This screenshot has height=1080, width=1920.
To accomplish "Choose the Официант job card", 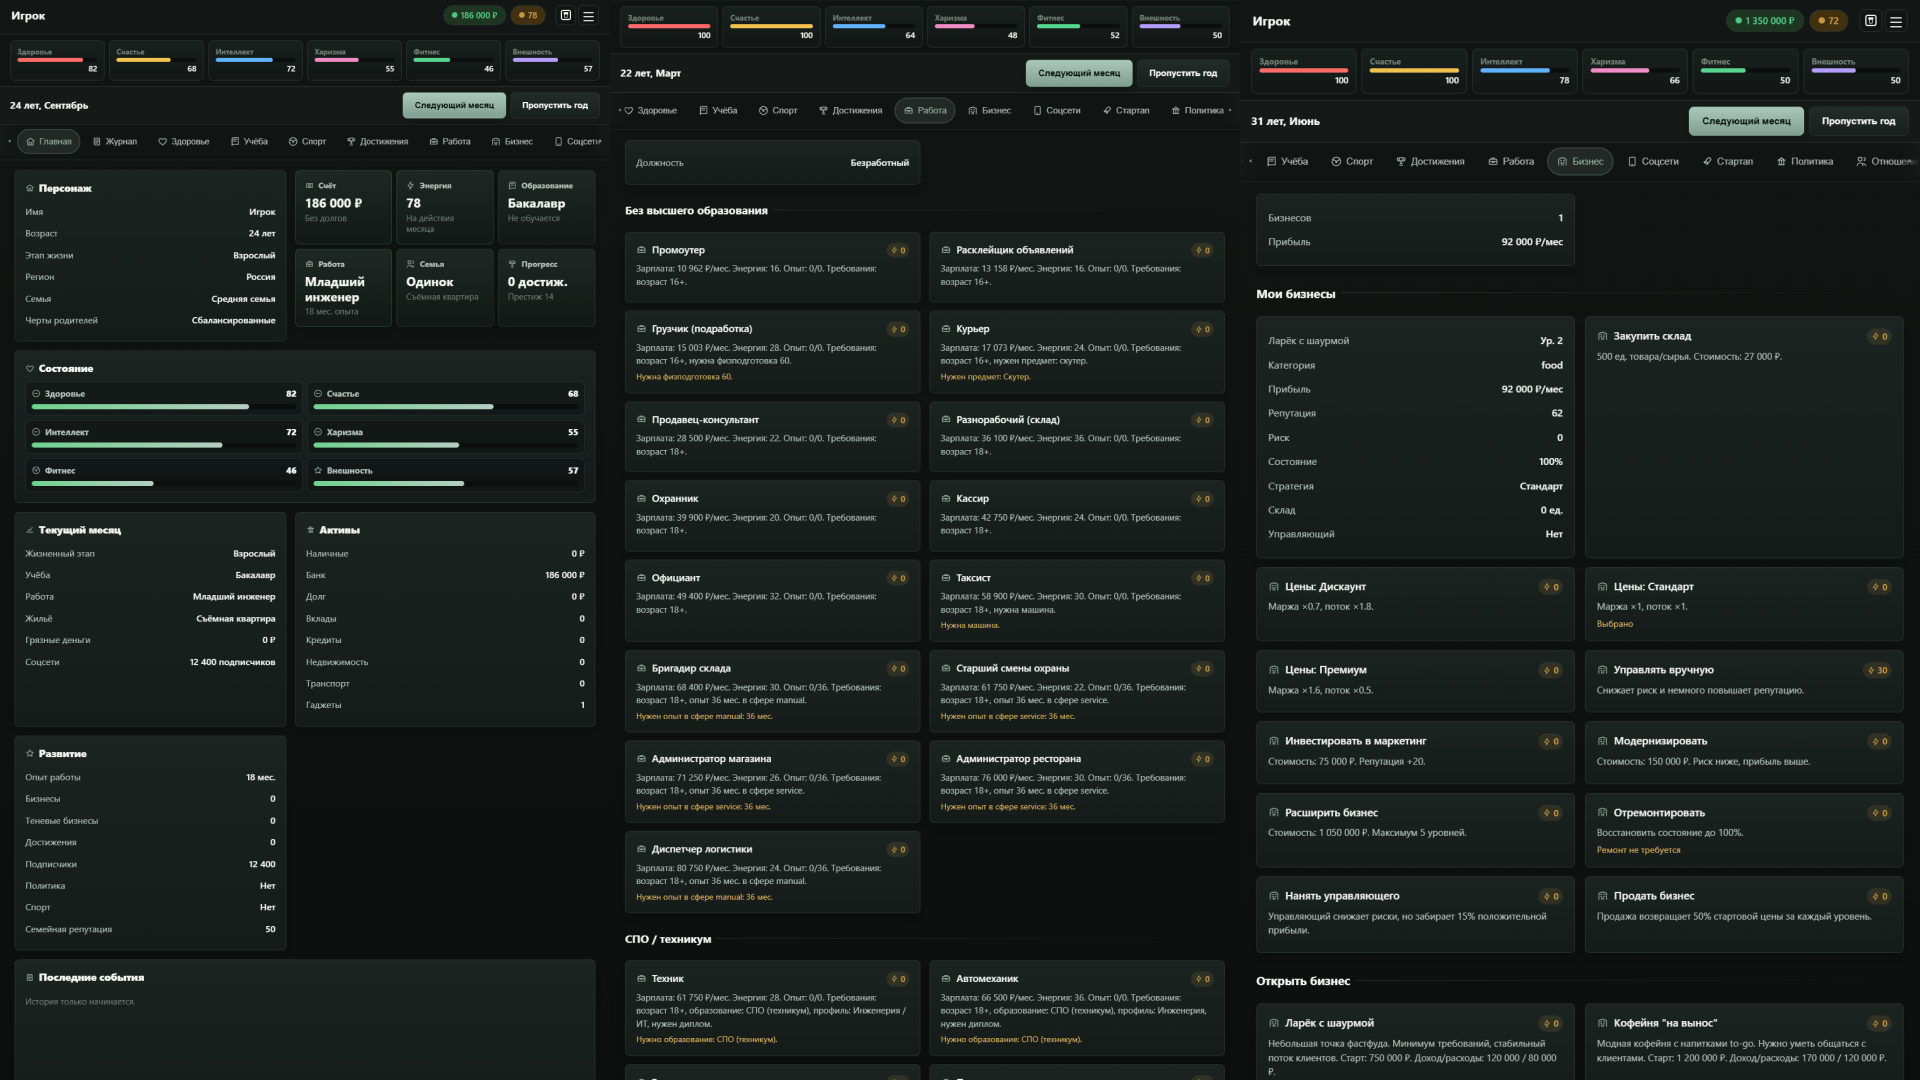I will [772, 600].
